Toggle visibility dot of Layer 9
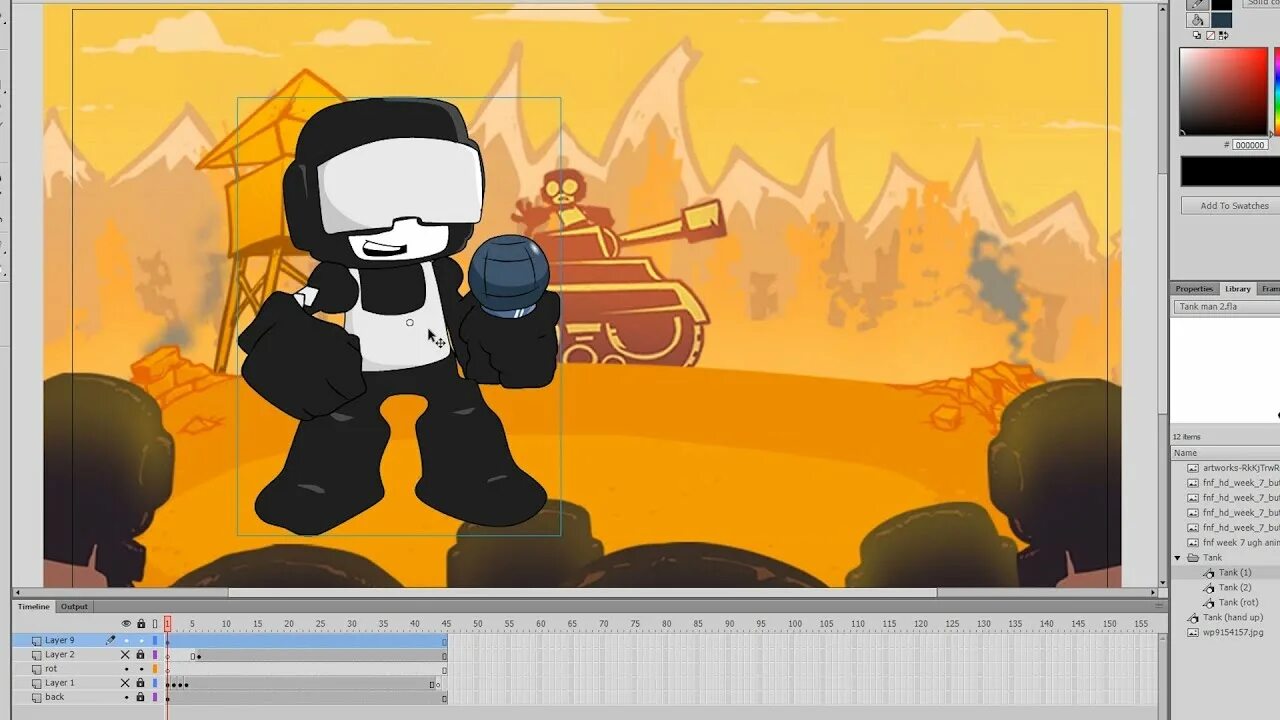This screenshot has height=720, width=1280. coord(126,640)
